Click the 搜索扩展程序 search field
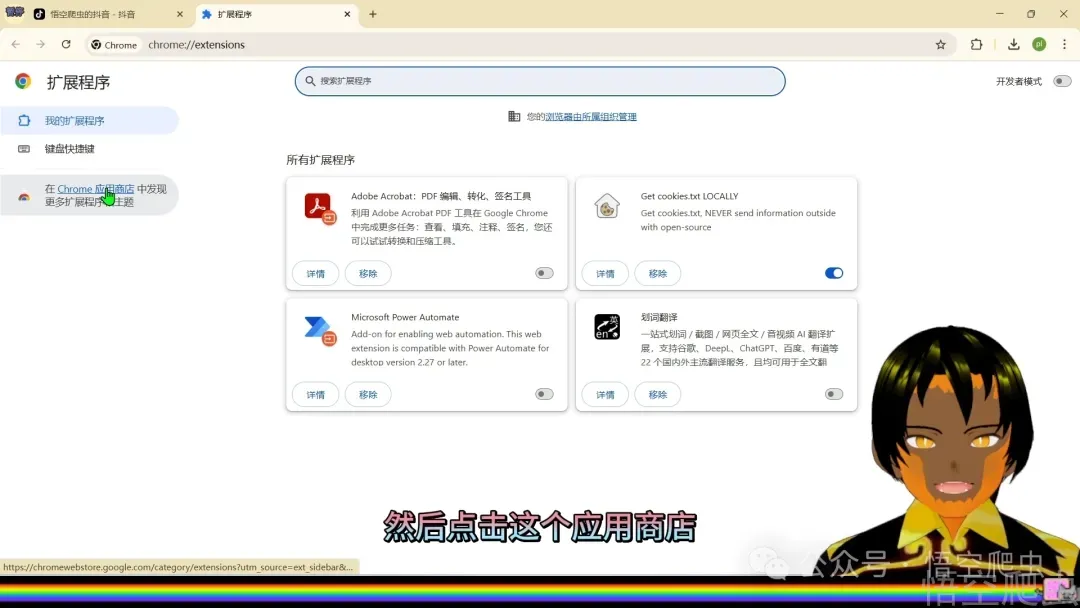This screenshot has width=1080, height=608. [x=540, y=81]
